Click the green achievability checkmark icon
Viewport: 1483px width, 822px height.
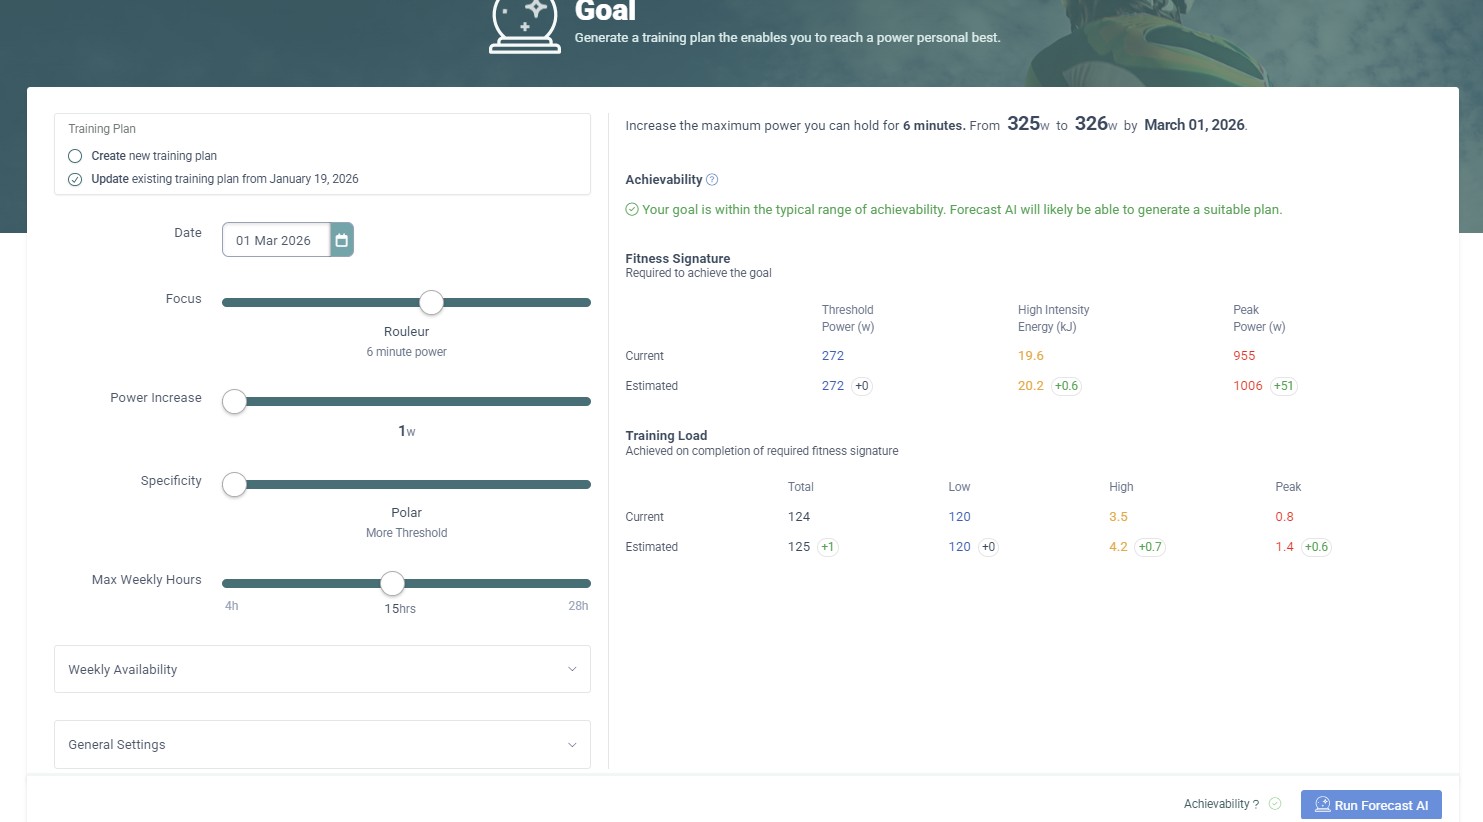pyautogui.click(x=632, y=210)
